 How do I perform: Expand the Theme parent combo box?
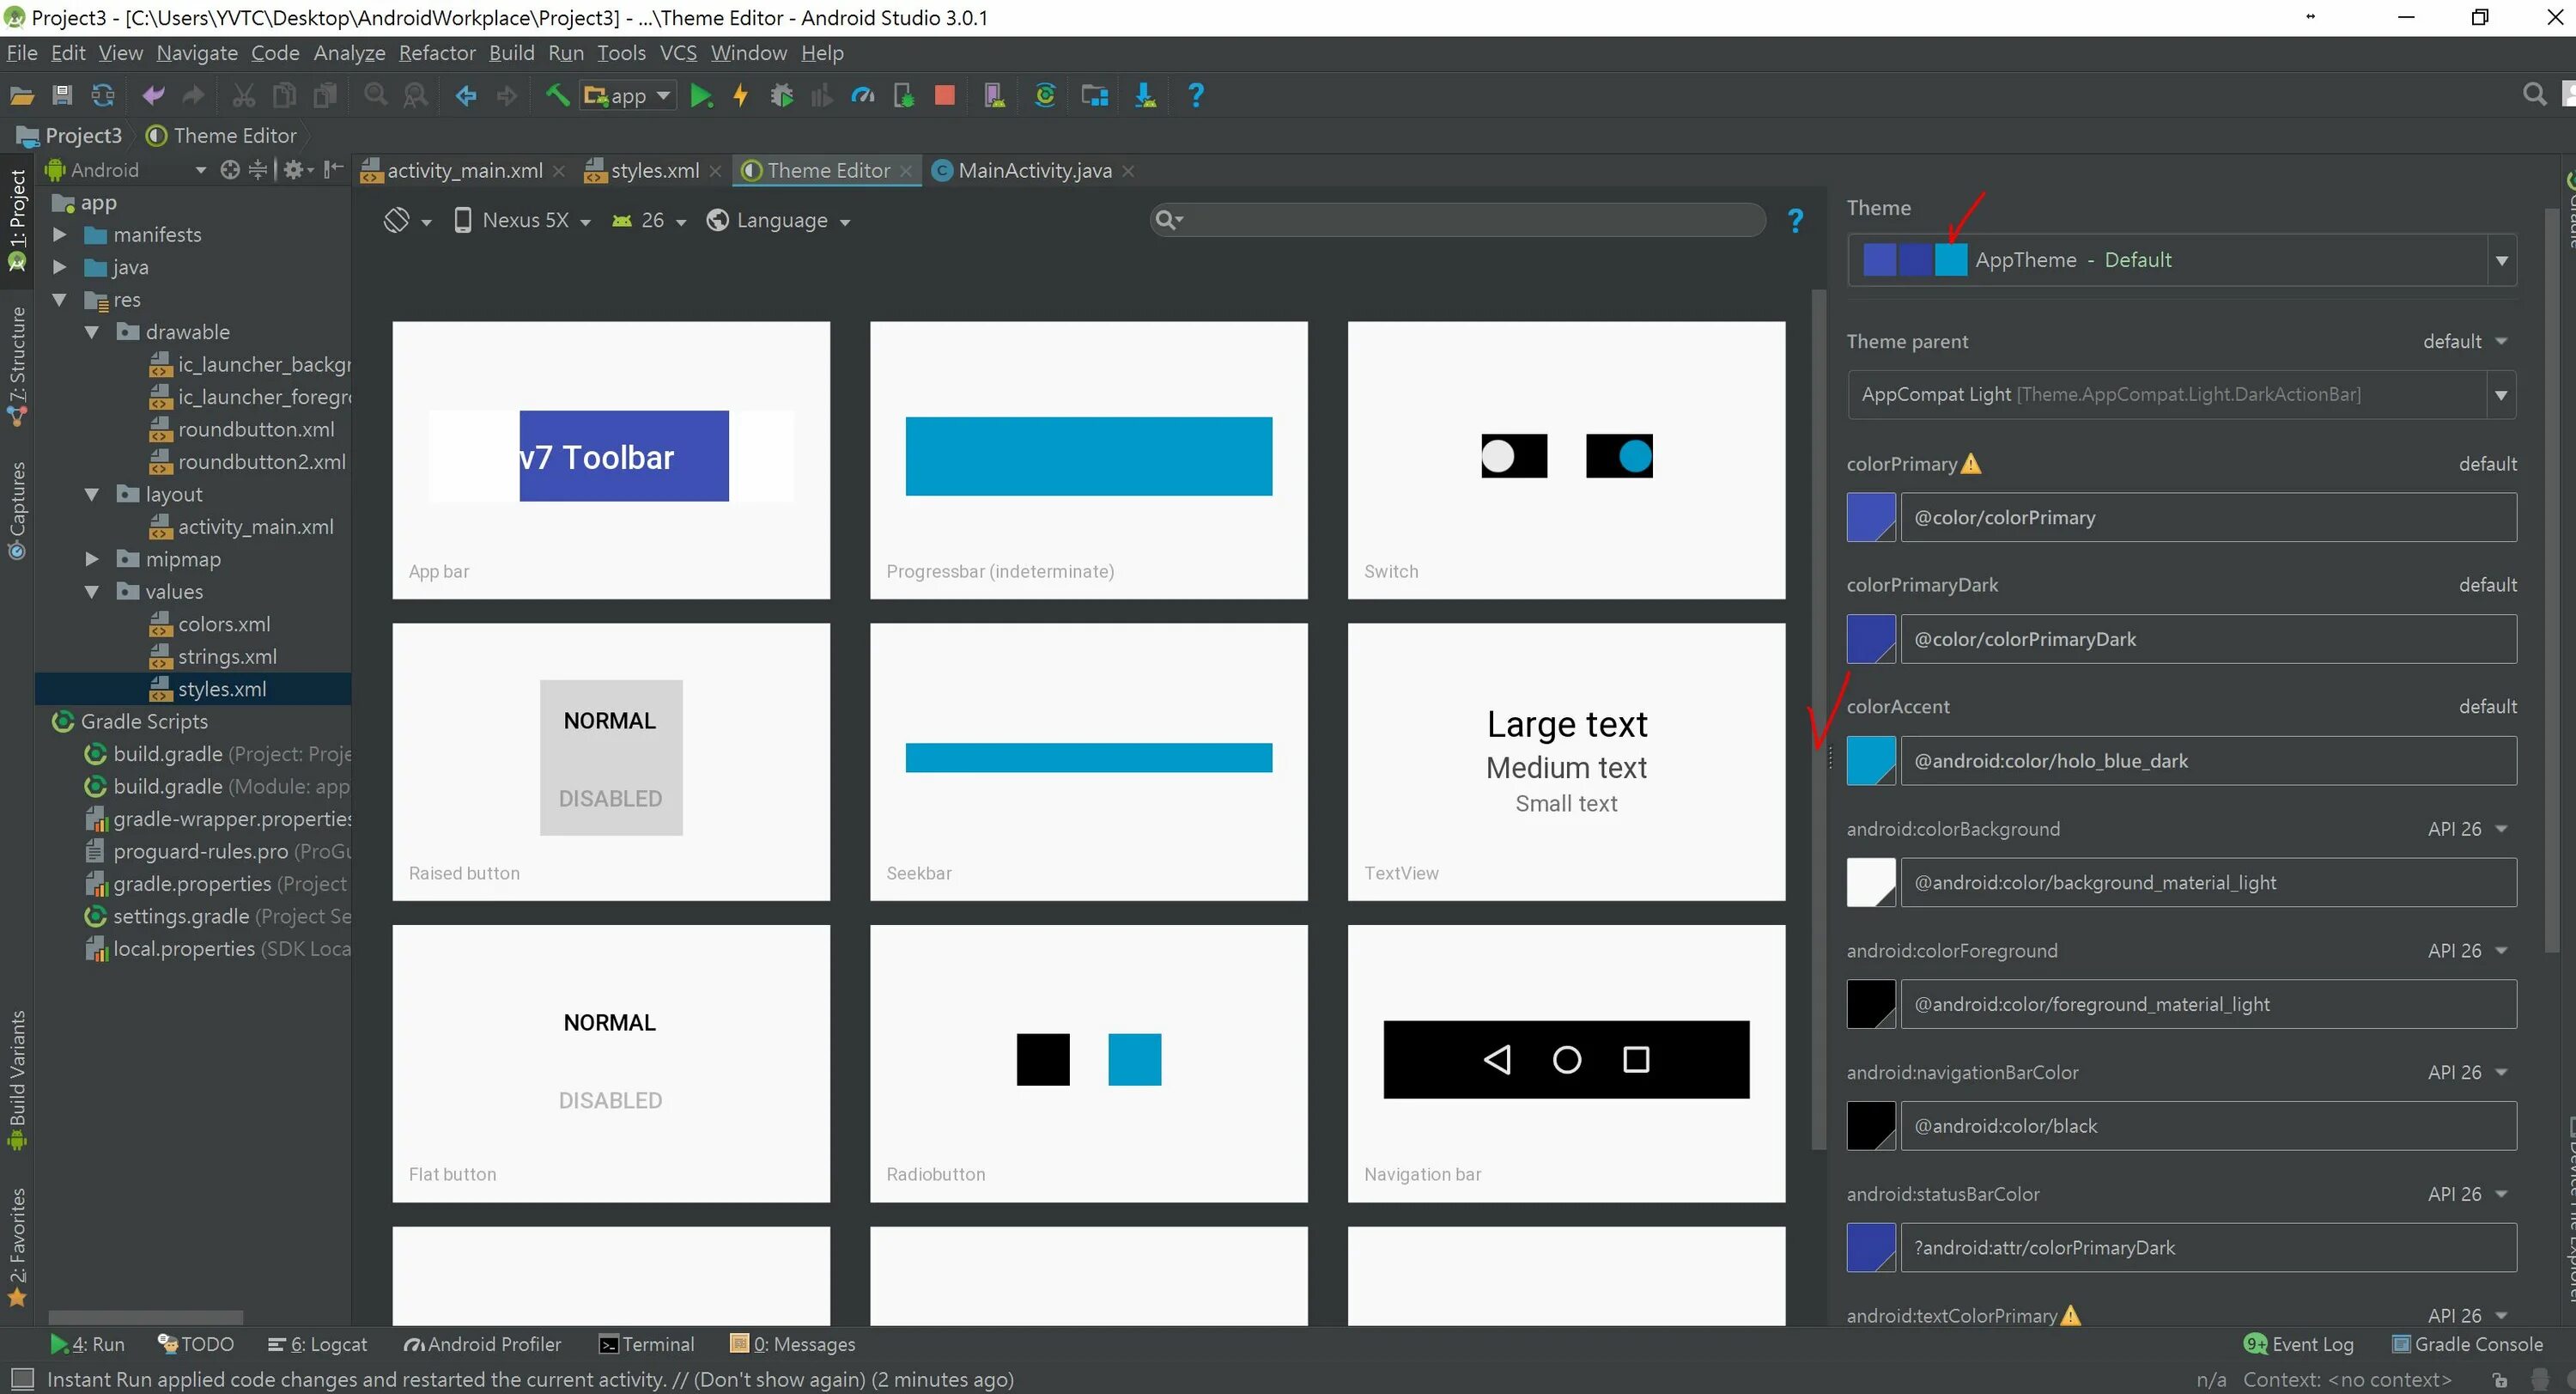point(2500,395)
